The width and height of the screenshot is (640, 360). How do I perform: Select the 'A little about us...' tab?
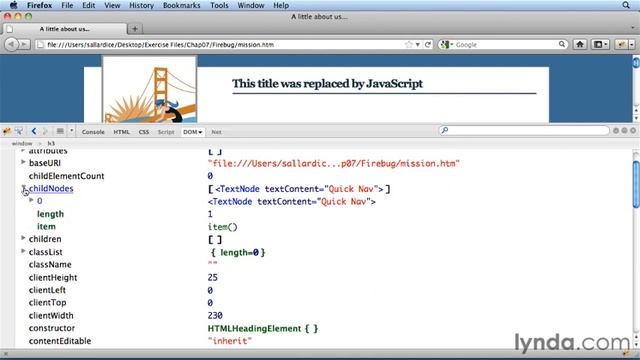pyautogui.click(x=64, y=29)
